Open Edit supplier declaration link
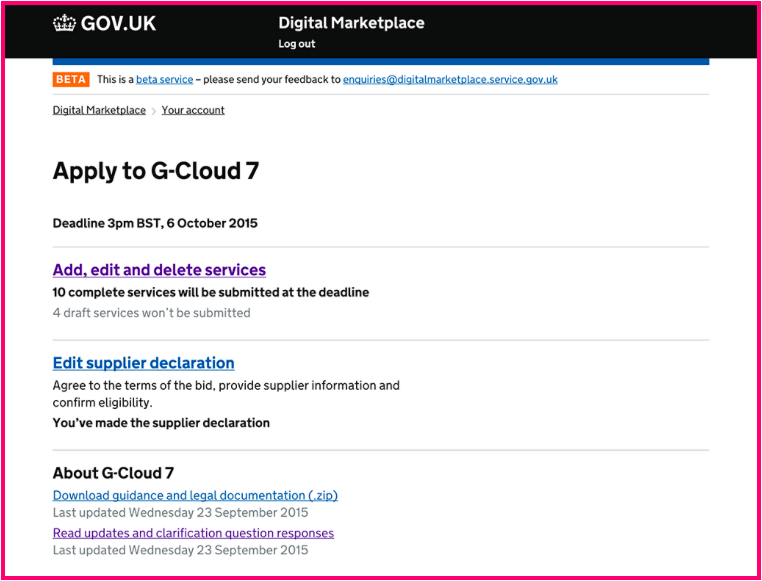 tap(143, 363)
